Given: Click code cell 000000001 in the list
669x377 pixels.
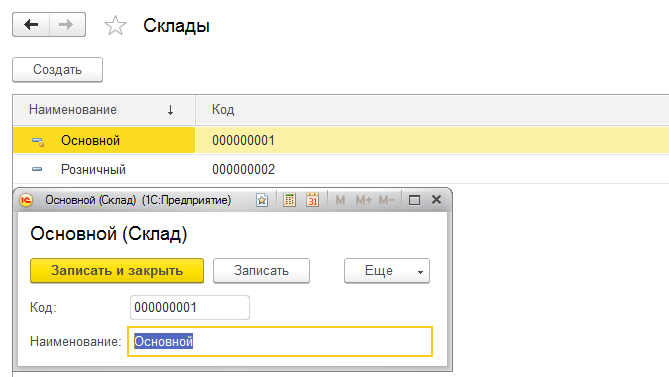Looking at the screenshot, I should pos(243,140).
